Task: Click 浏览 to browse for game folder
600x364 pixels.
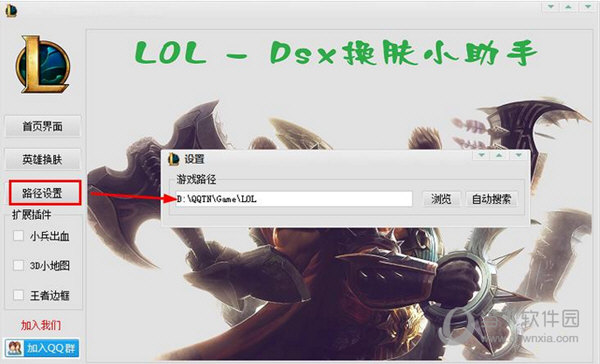Action: coord(441,199)
